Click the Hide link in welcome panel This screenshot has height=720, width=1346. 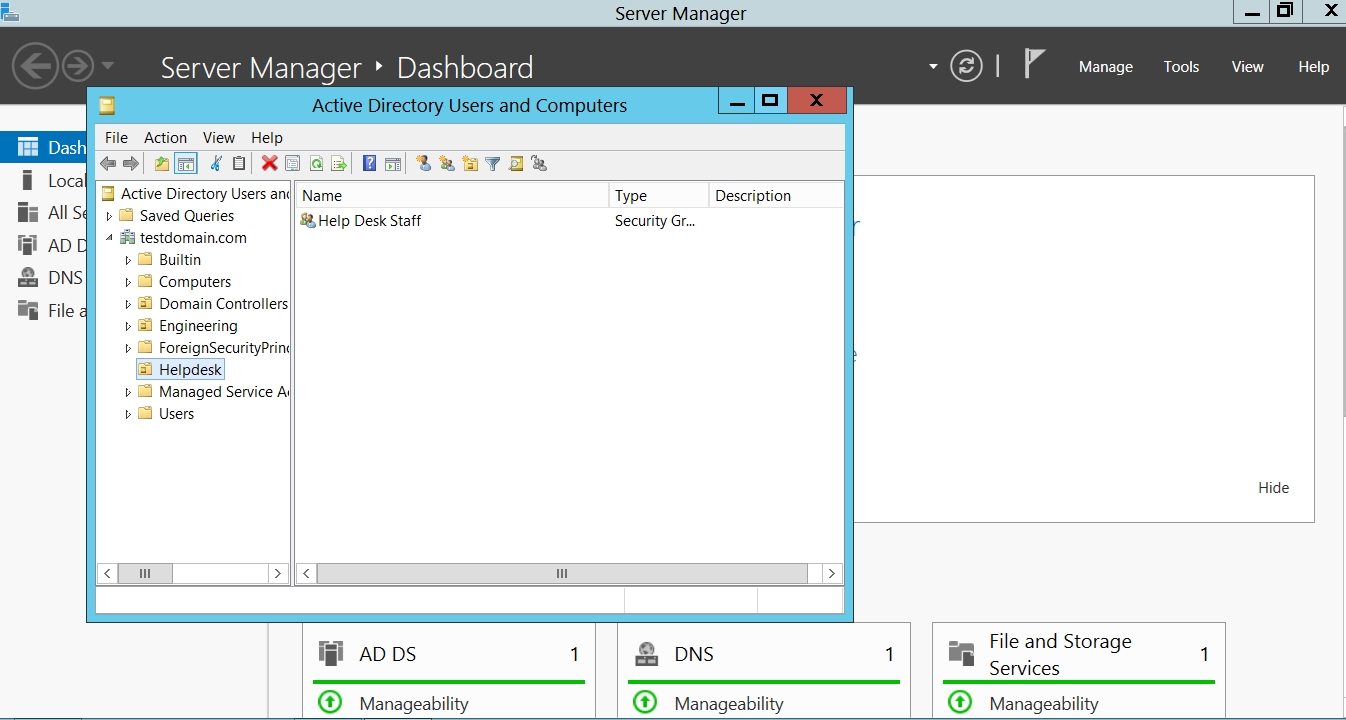[x=1273, y=488]
